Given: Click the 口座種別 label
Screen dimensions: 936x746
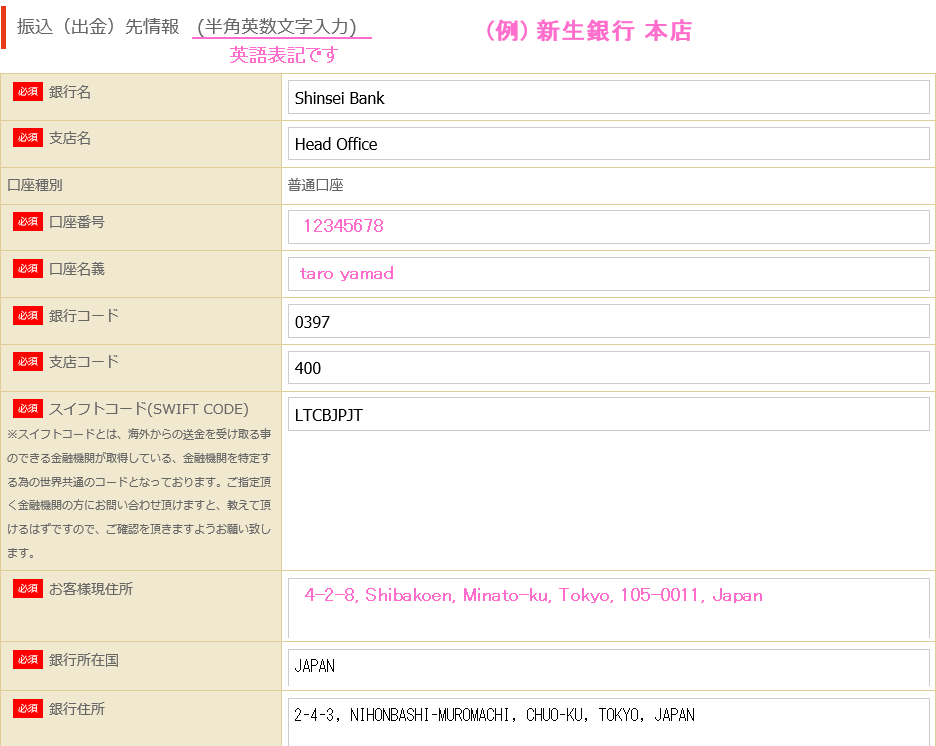Looking at the screenshot, I should 35,185.
